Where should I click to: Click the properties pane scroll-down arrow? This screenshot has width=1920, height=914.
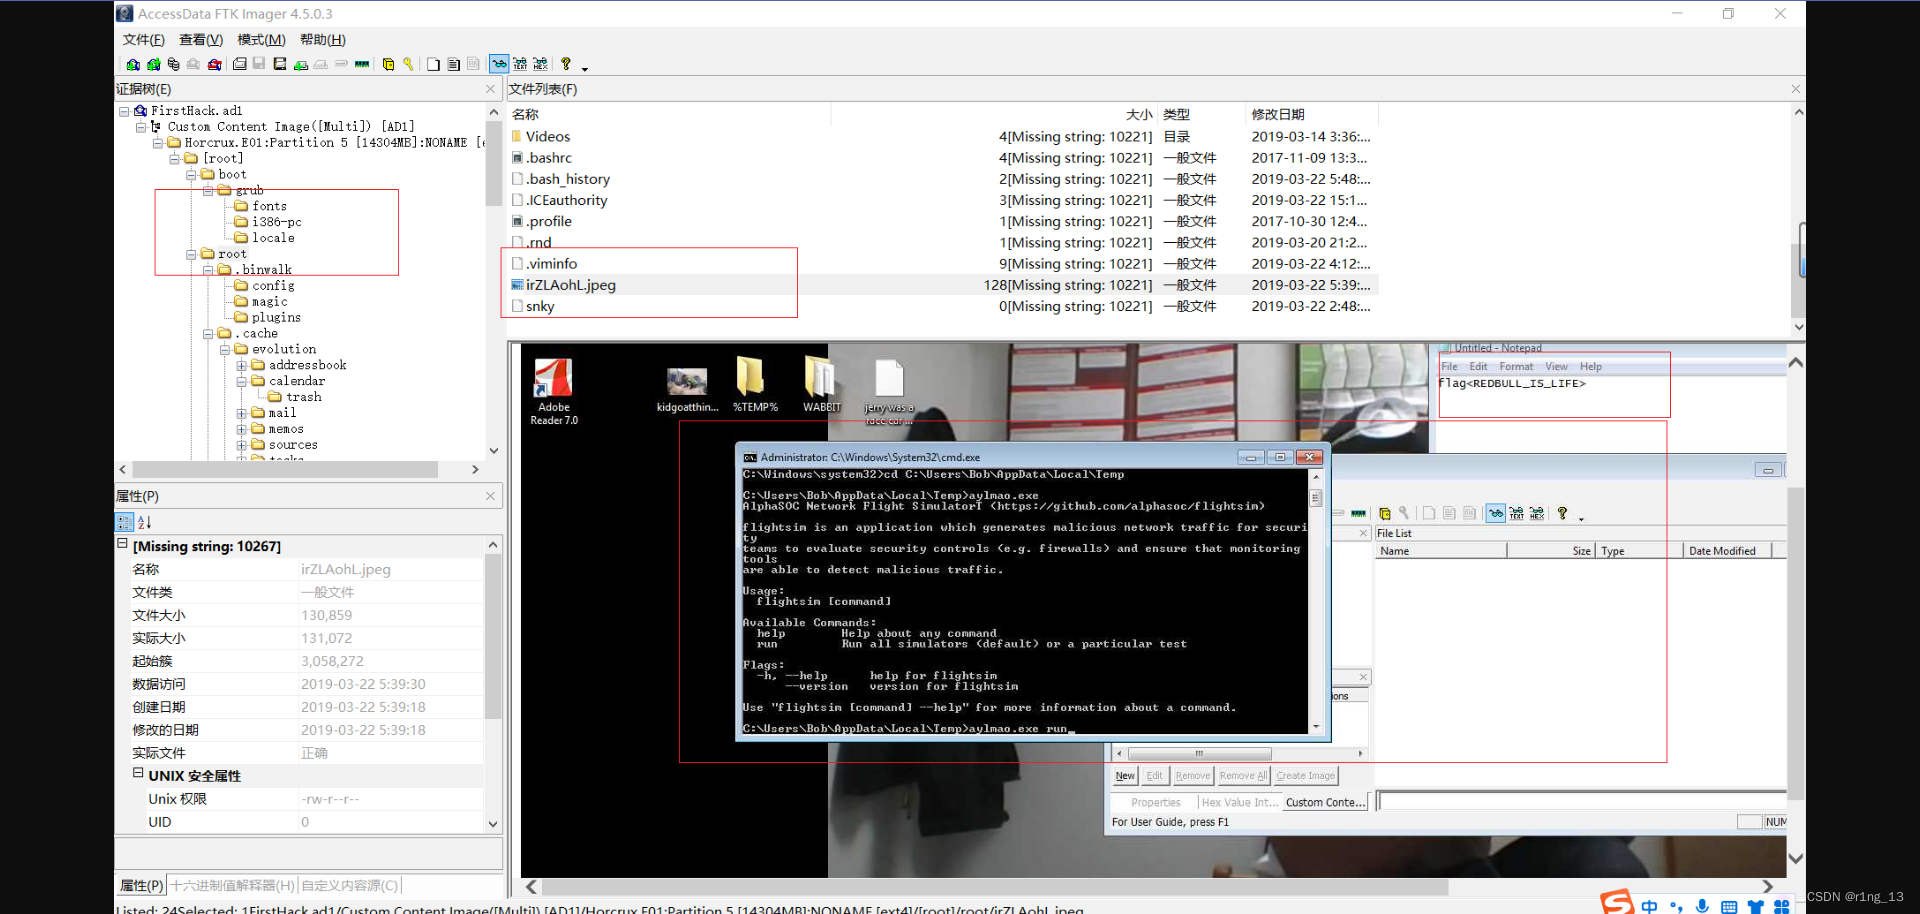(493, 824)
